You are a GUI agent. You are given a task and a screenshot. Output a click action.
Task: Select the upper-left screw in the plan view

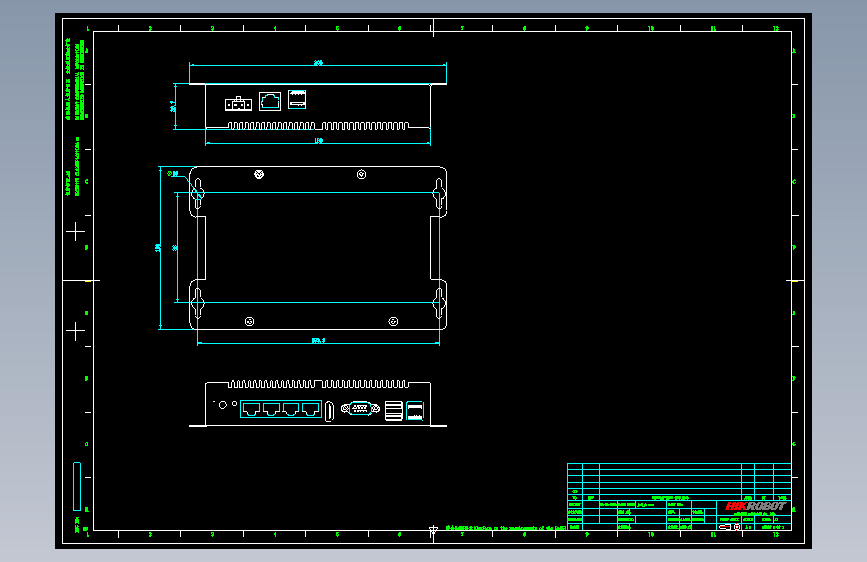click(259, 174)
